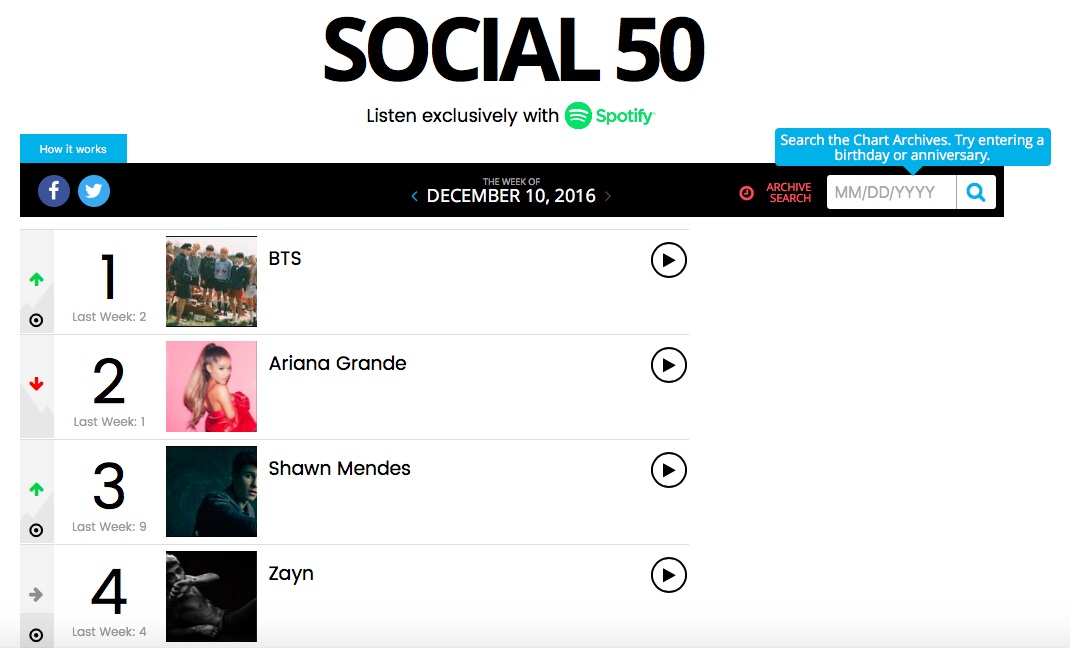Open Ariana Grande artist thumbnail
This screenshot has height=648, width=1070.
211,386
